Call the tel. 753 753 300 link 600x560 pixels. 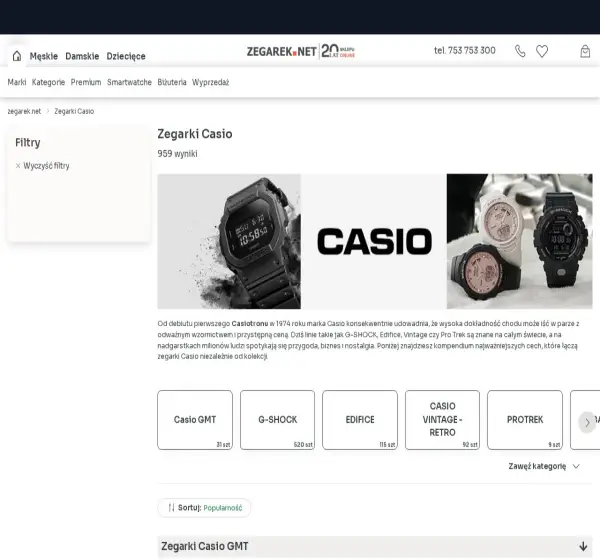tap(465, 51)
